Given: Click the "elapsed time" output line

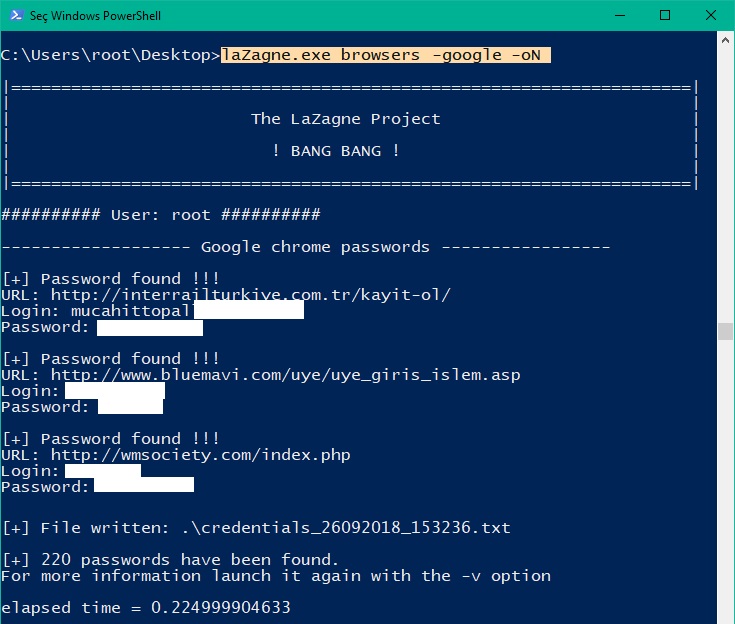Looking at the screenshot, I should pos(146,607).
